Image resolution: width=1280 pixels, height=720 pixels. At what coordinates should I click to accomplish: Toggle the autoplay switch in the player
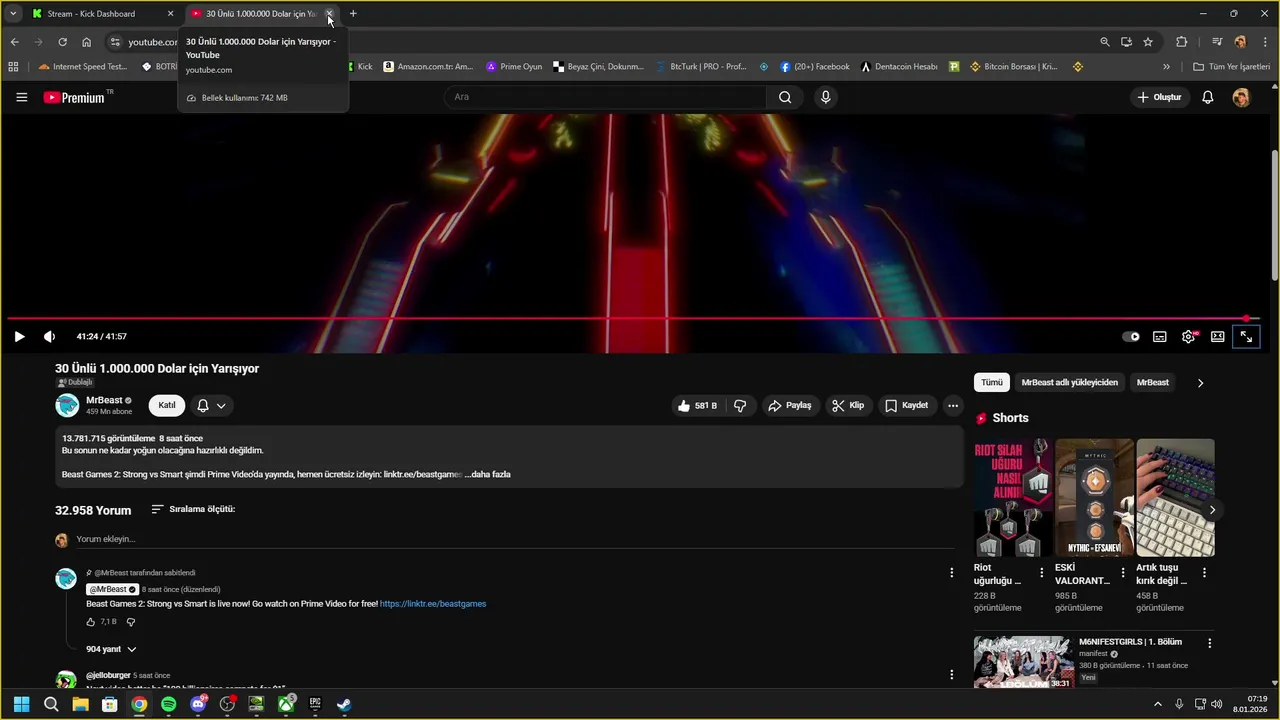[1131, 337]
